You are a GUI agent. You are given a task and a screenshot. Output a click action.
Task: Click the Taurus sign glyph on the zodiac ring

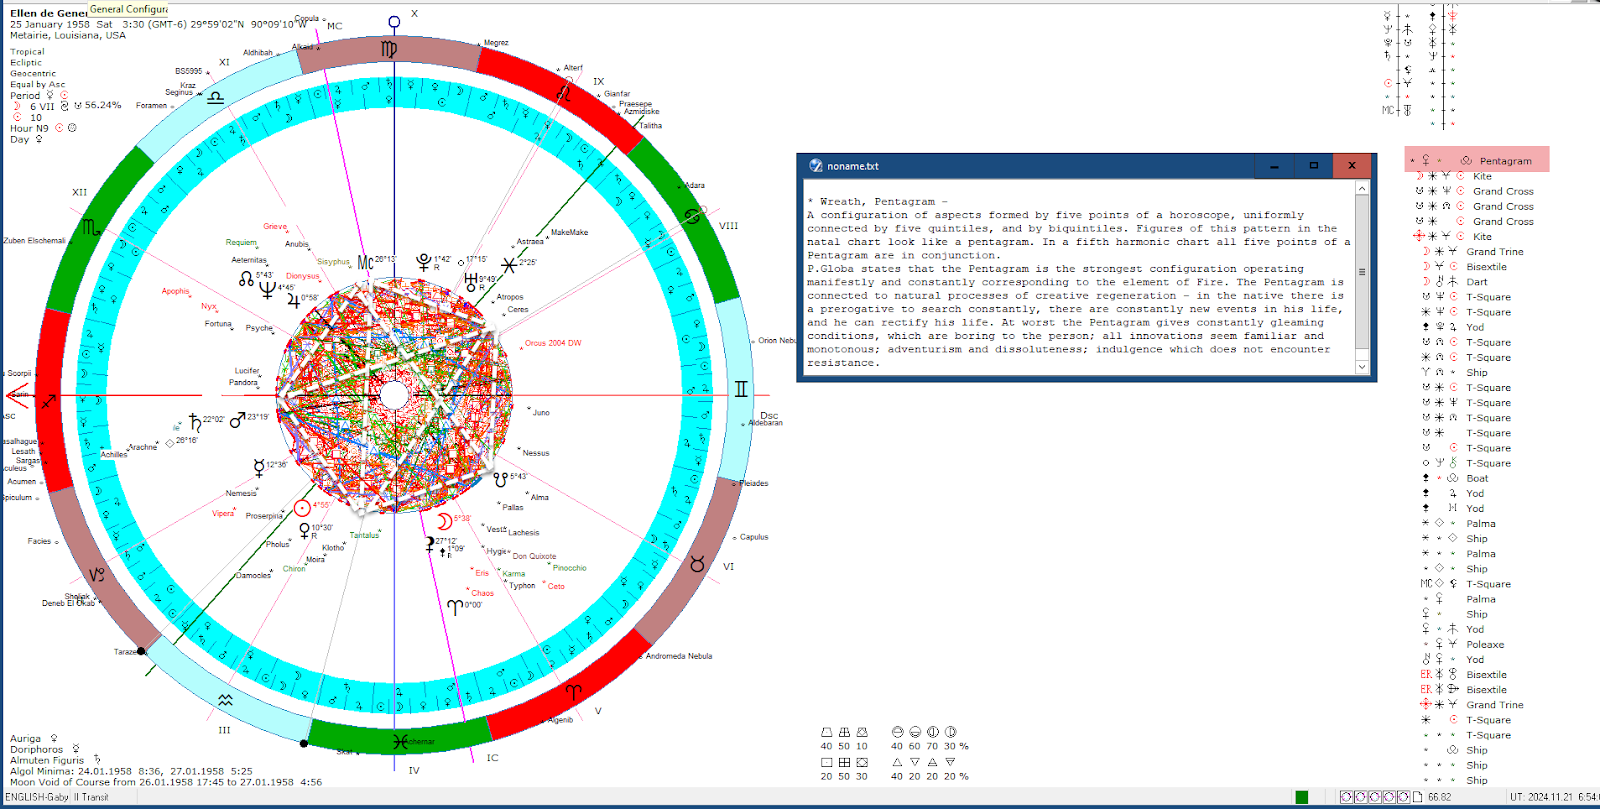697,565
